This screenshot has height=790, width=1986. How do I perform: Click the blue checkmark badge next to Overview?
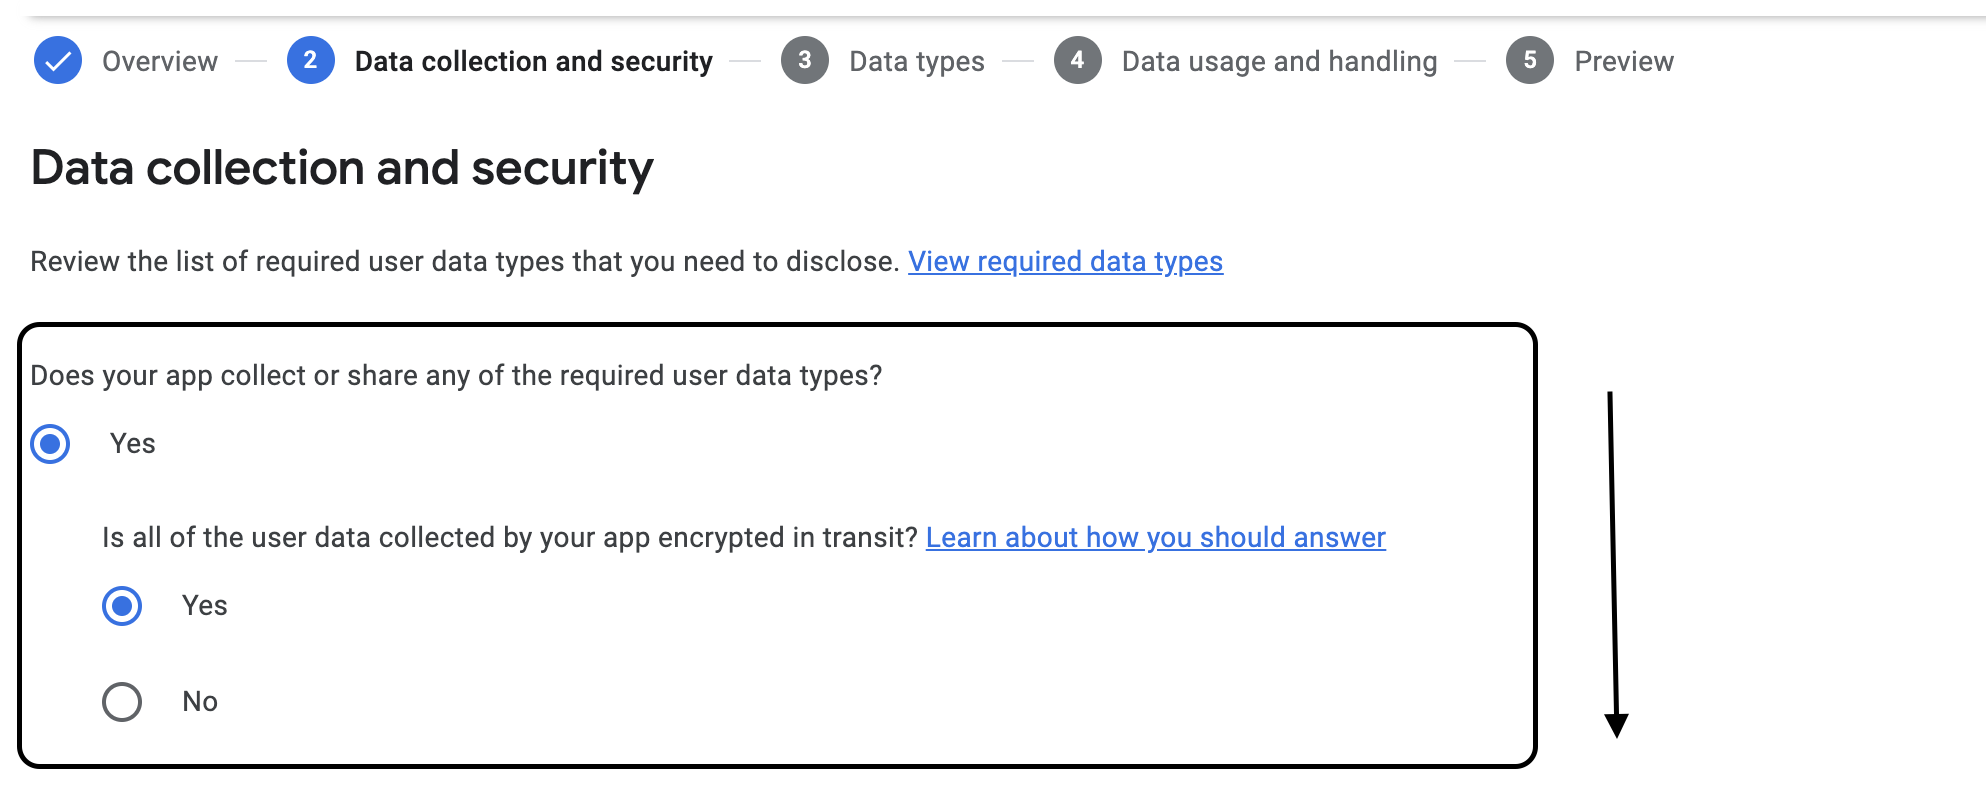pyautogui.click(x=57, y=60)
